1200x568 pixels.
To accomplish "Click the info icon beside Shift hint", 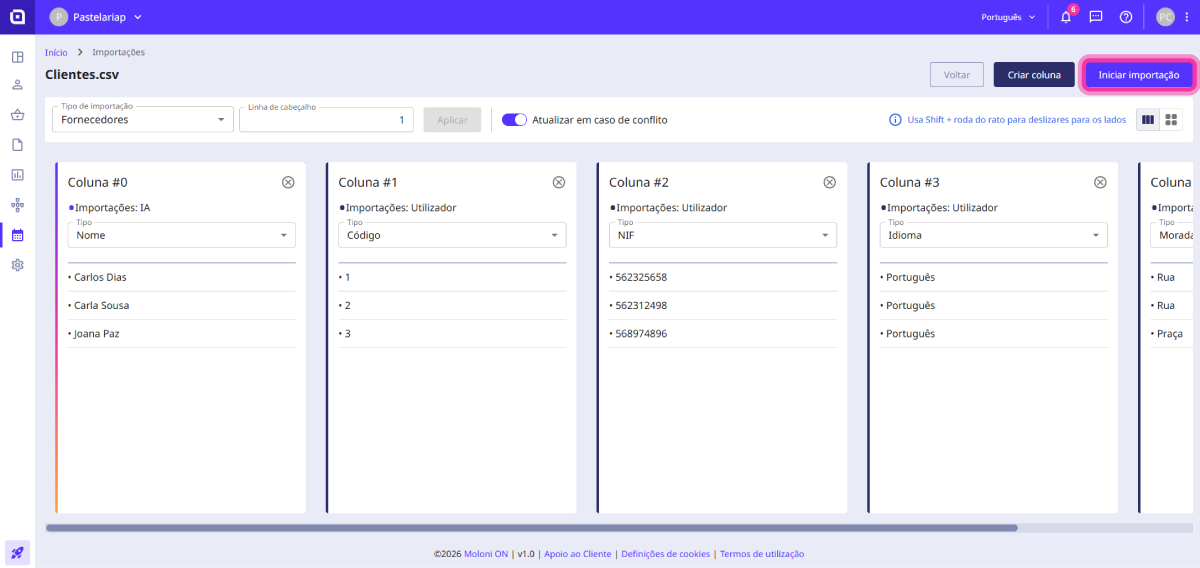I will click(x=895, y=120).
